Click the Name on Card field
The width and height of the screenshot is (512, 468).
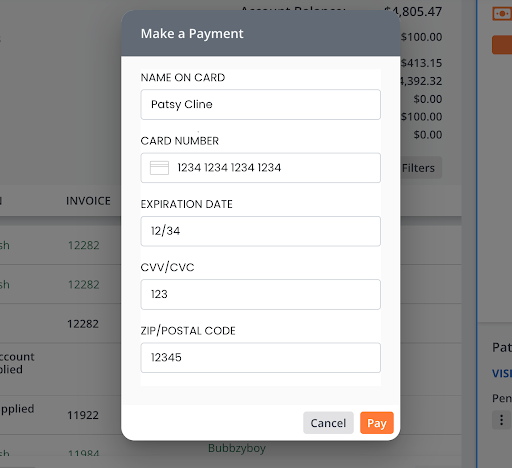point(260,104)
